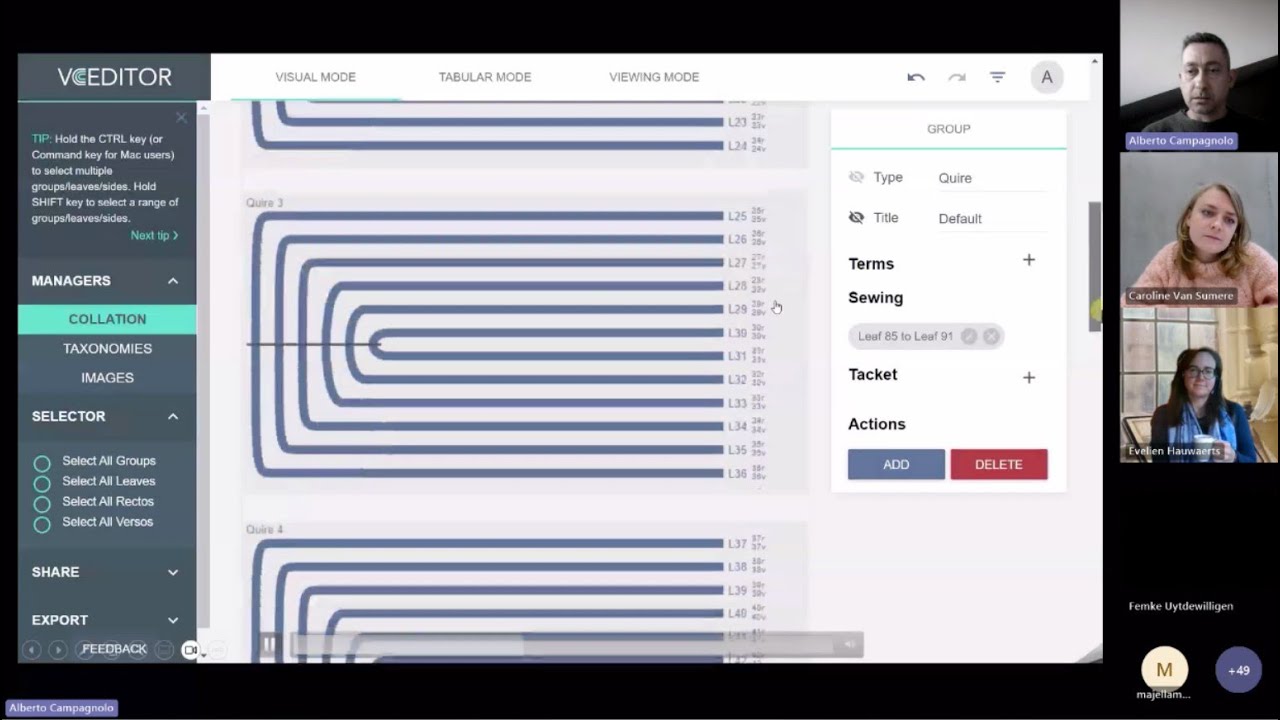Select All Rectos radio option
The height and width of the screenshot is (720, 1280).
(42, 503)
